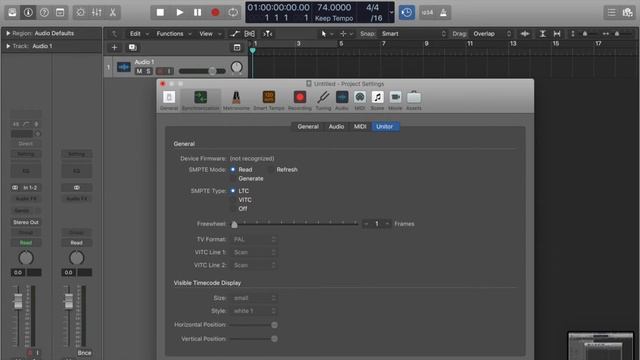The width and height of the screenshot is (640, 360).
Task: Start recording with the red Record button
Action: [x=215, y=12]
